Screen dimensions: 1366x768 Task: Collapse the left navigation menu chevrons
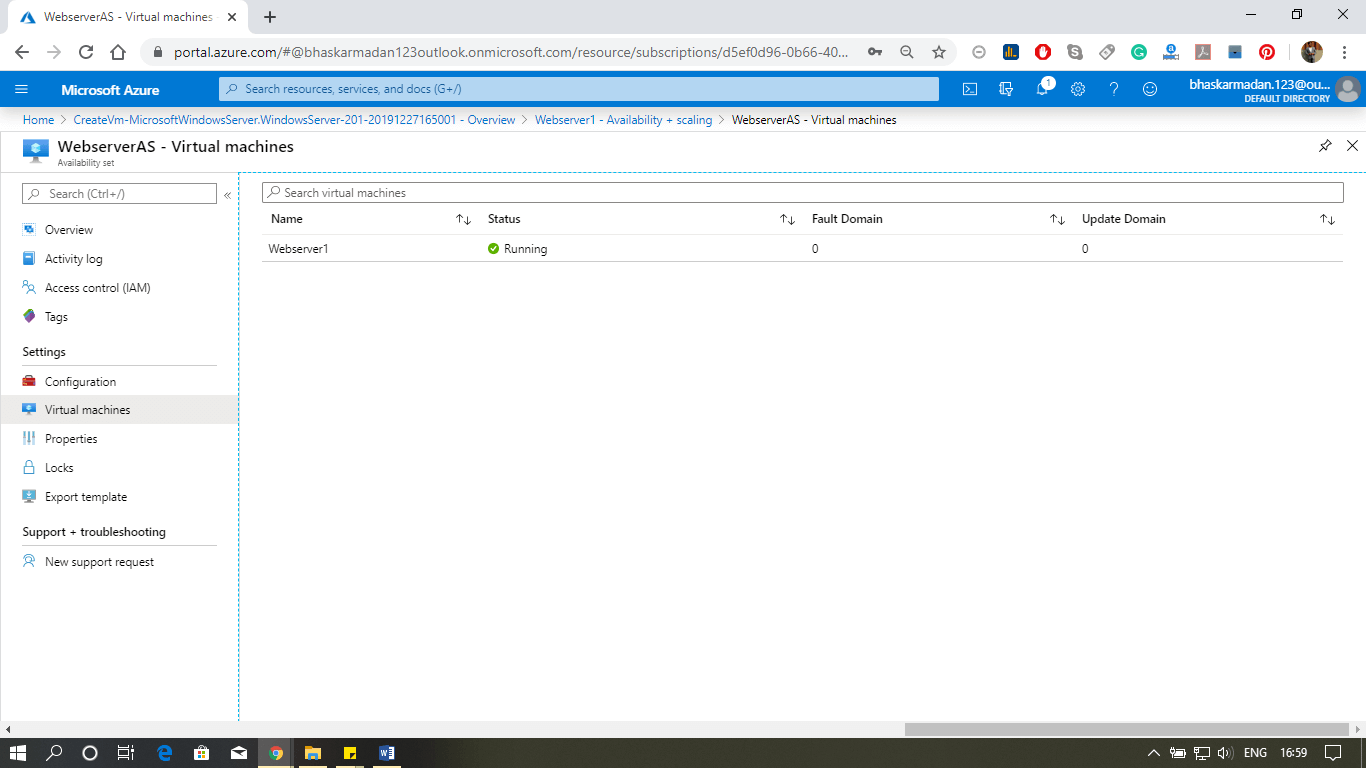pos(227,194)
